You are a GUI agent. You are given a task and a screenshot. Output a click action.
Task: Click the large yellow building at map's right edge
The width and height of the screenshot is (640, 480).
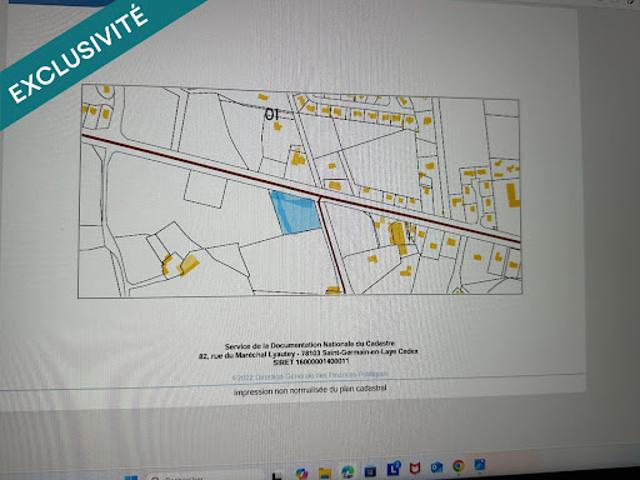pos(513,193)
